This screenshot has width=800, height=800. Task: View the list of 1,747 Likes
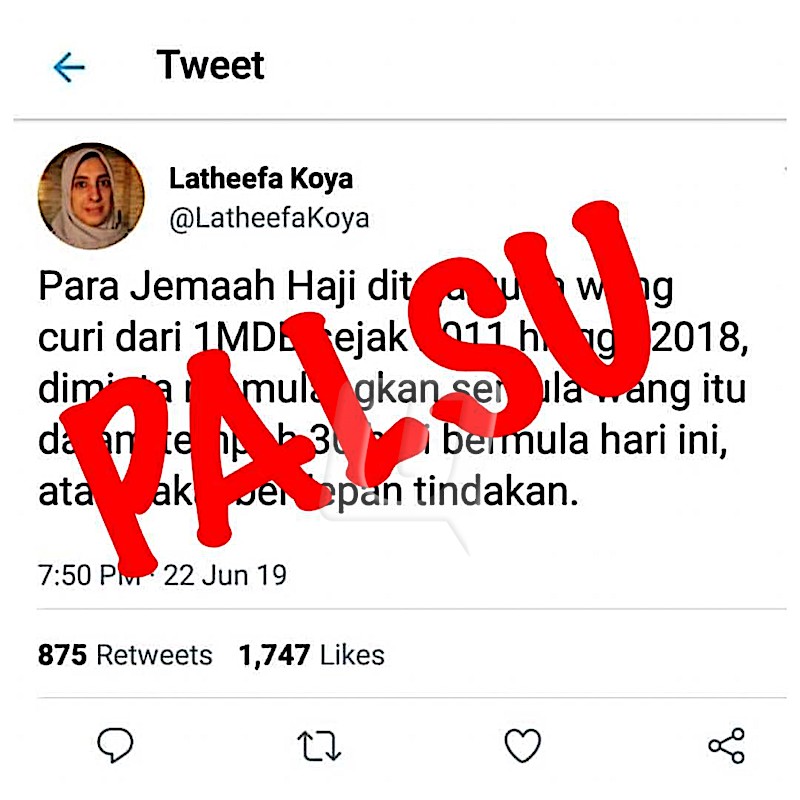tap(311, 655)
